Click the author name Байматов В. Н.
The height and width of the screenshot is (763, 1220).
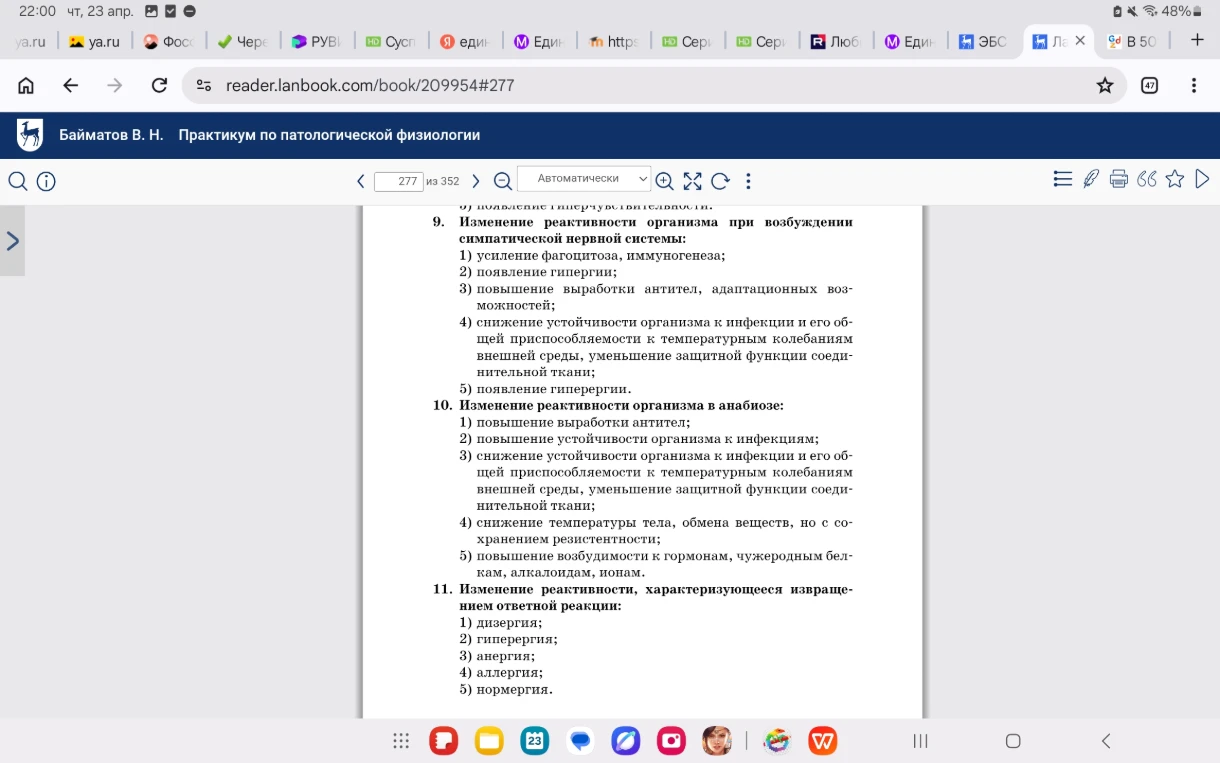111,135
